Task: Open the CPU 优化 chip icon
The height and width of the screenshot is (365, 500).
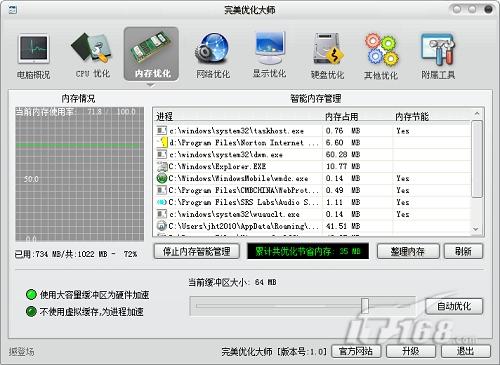Action: pyautogui.click(x=91, y=48)
